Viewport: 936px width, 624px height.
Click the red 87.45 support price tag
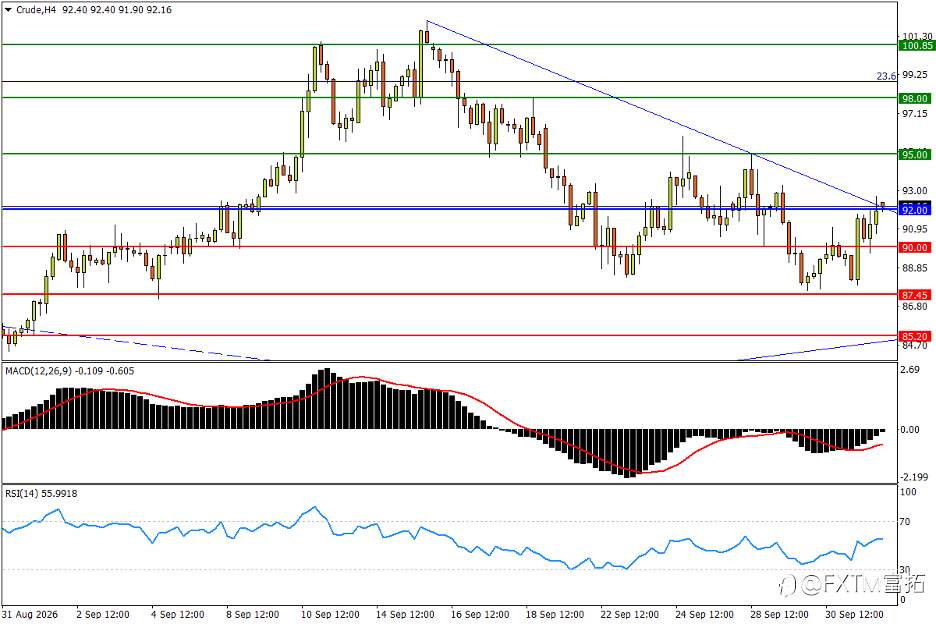tap(916, 295)
